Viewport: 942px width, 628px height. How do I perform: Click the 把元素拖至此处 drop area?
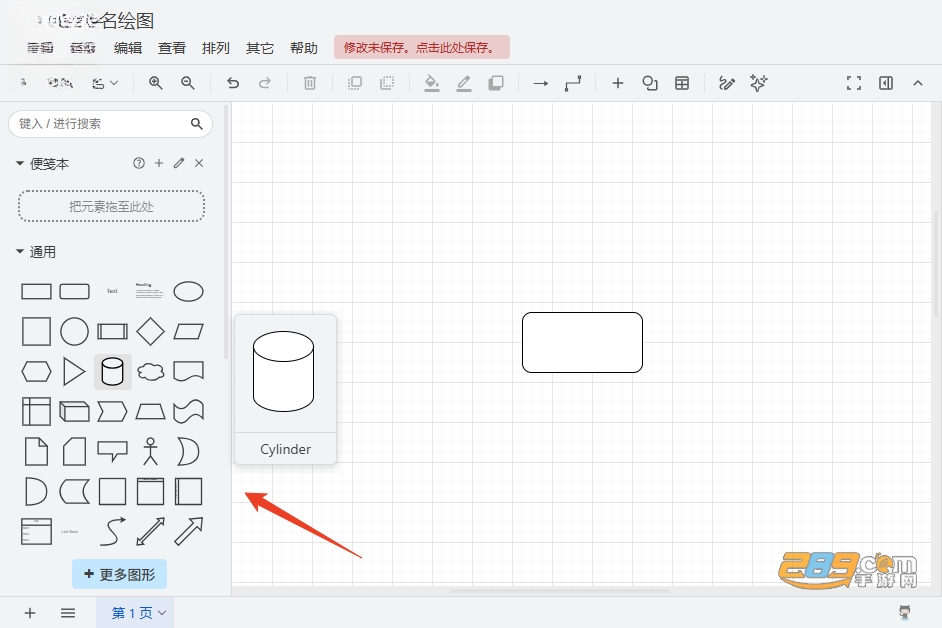click(112, 206)
